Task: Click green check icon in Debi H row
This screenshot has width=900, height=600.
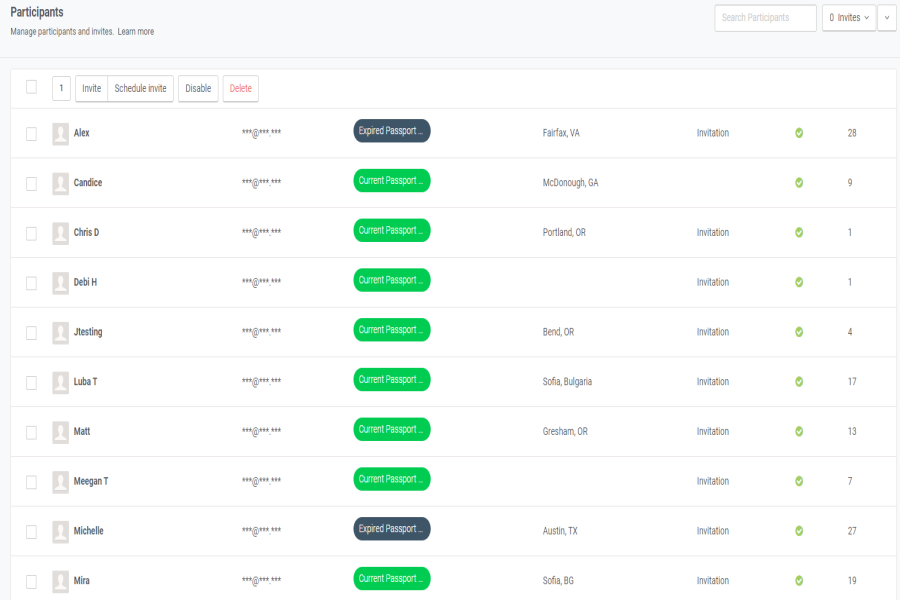Action: 799,282
